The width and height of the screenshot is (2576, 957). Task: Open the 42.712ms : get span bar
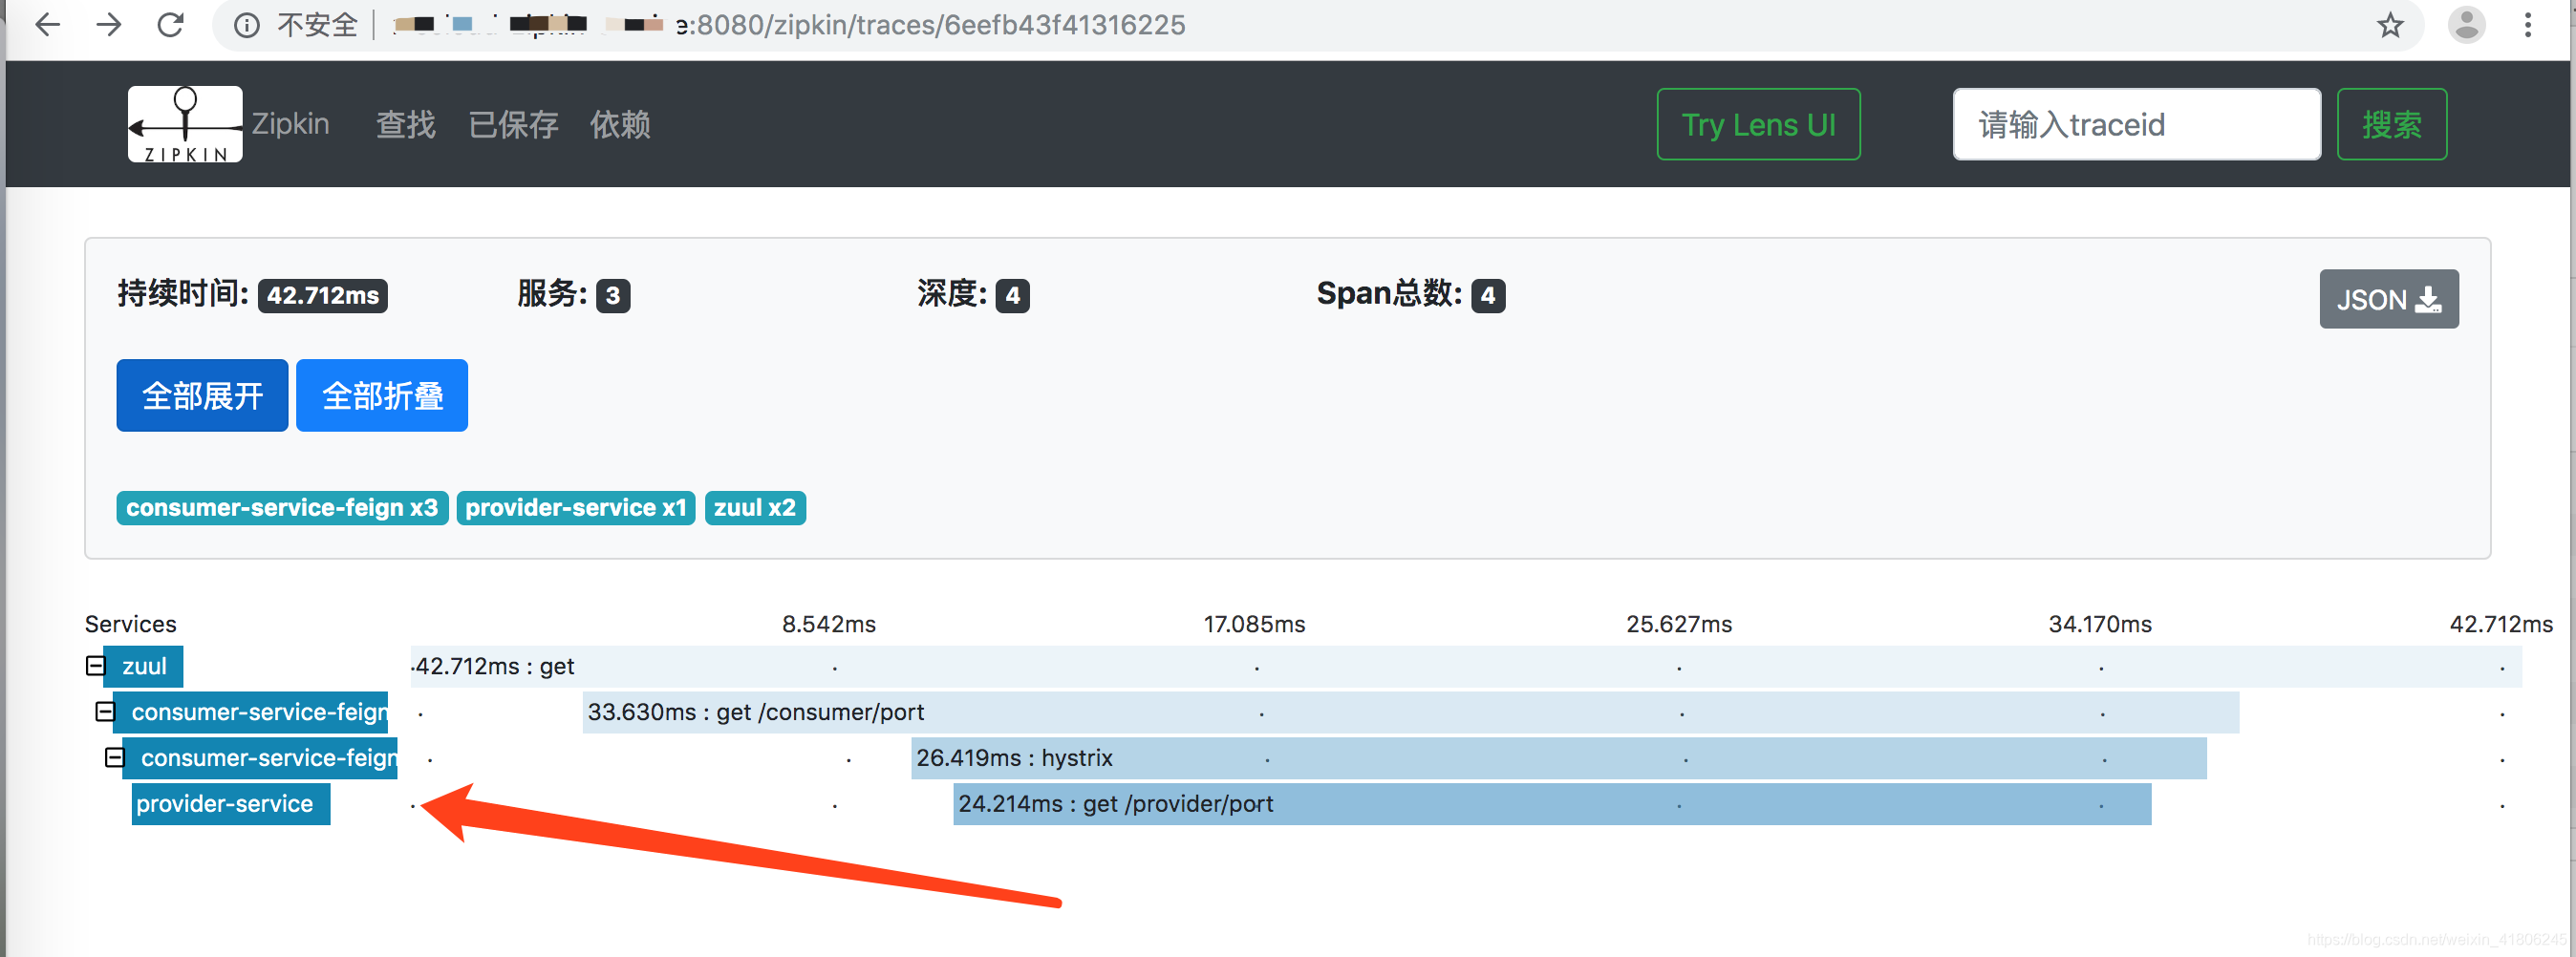pyautogui.click(x=1466, y=667)
